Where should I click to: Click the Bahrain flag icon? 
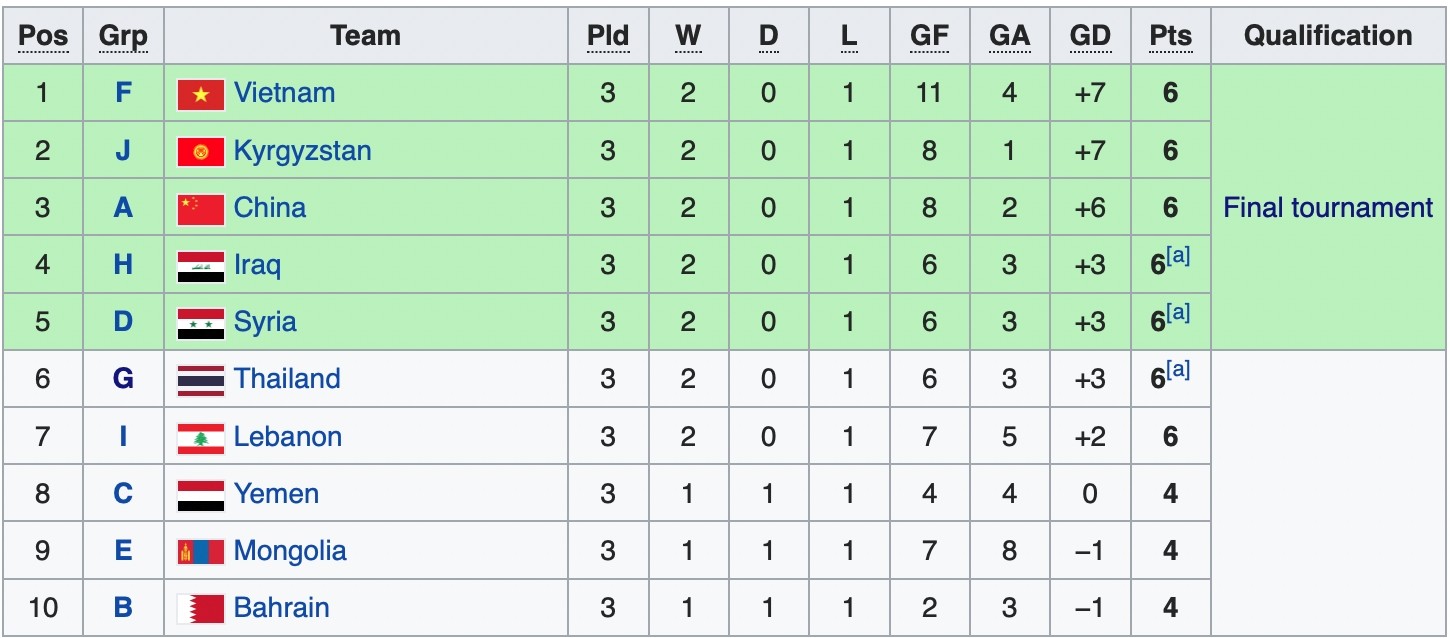pos(200,609)
